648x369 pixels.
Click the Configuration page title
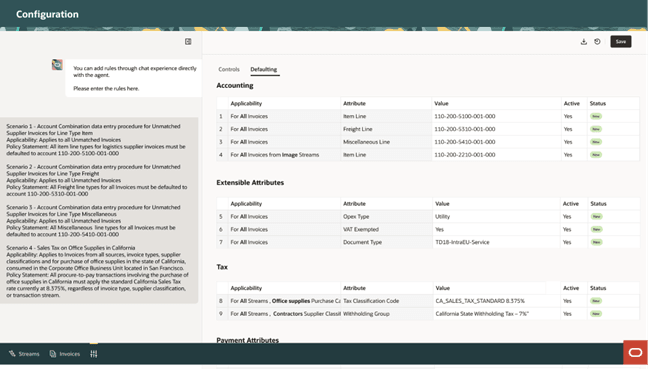point(47,14)
